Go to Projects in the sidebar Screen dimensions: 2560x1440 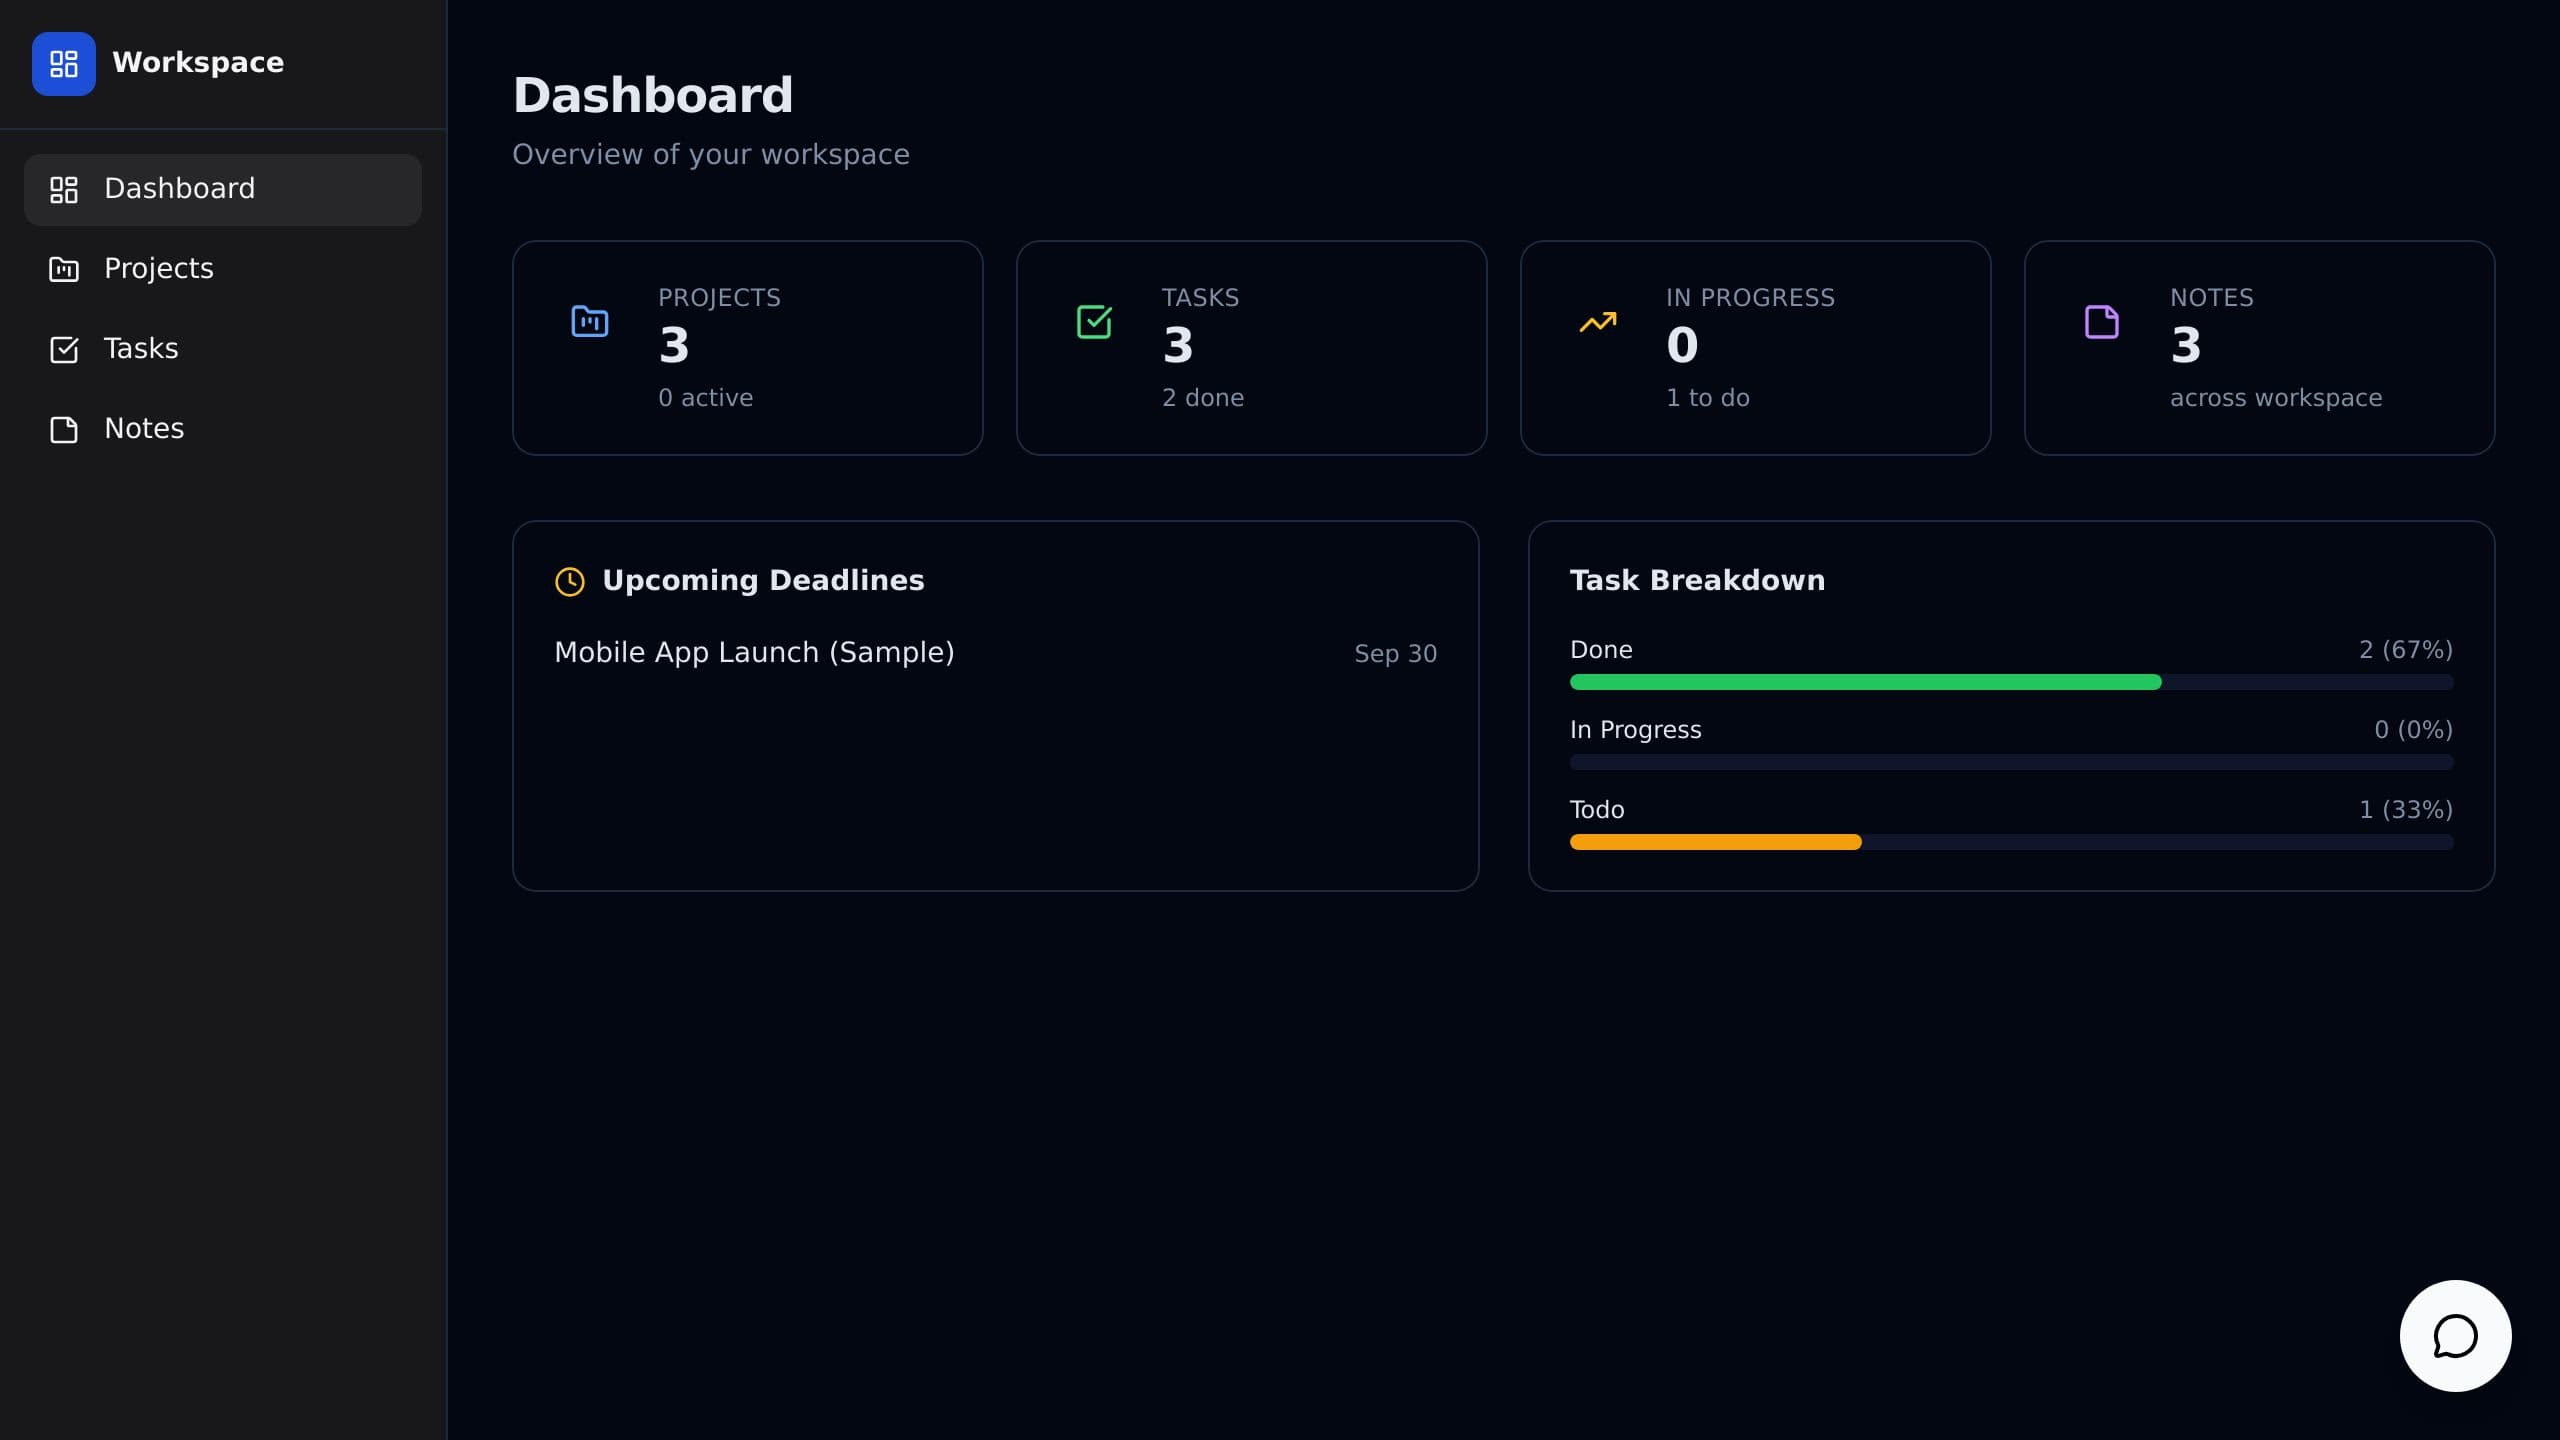tap(223, 270)
